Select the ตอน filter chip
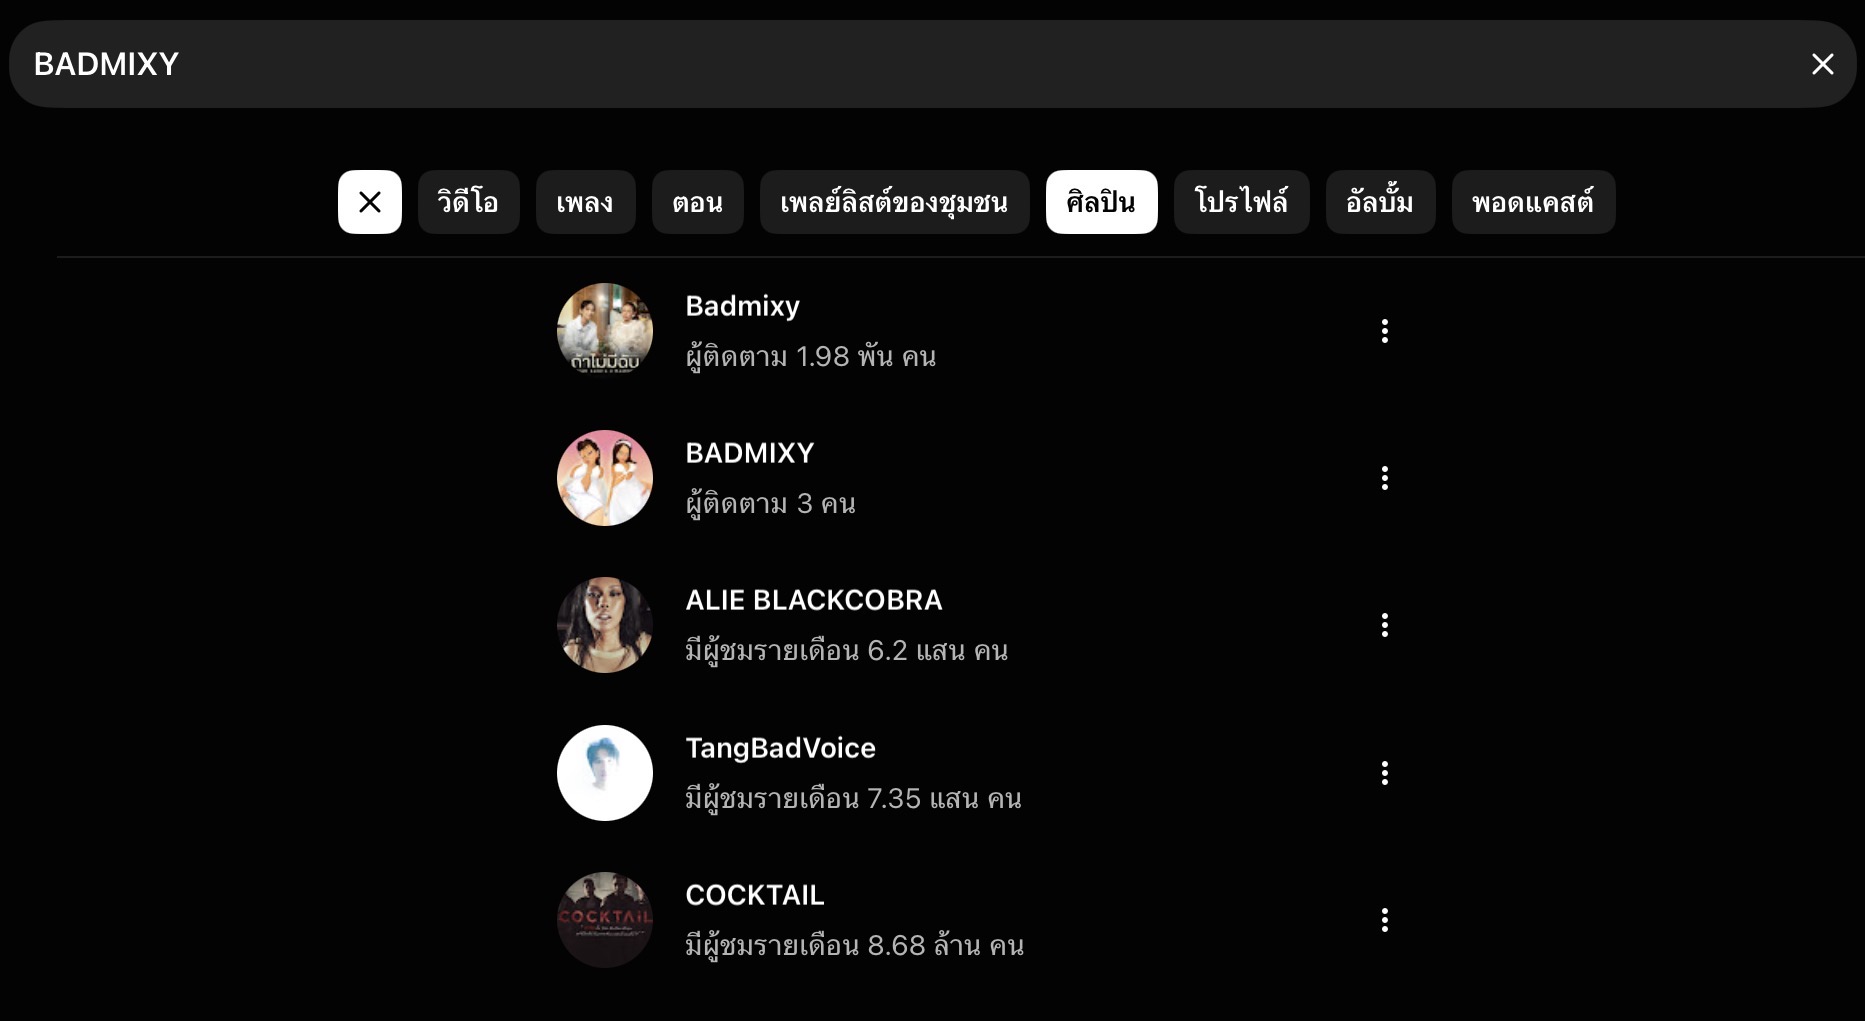The width and height of the screenshot is (1865, 1021). 698,202
